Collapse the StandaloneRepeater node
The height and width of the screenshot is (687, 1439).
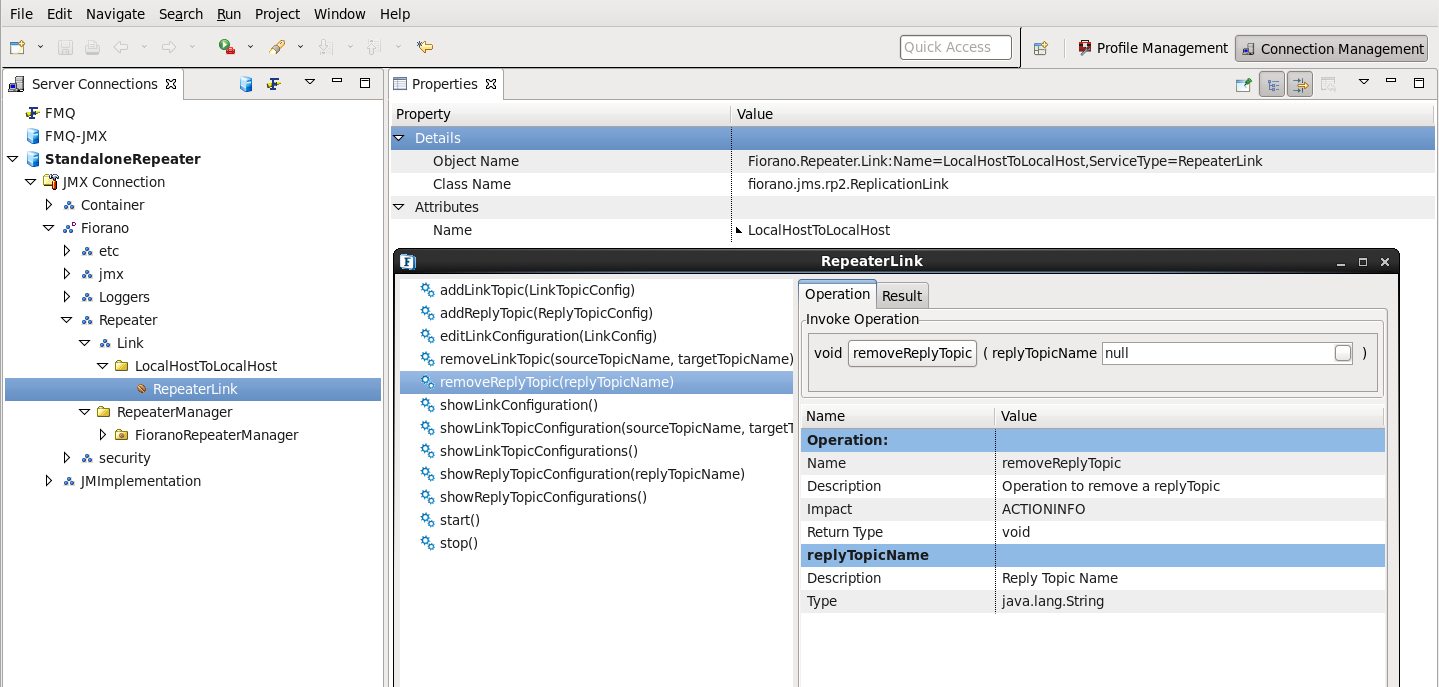click(x=12, y=159)
